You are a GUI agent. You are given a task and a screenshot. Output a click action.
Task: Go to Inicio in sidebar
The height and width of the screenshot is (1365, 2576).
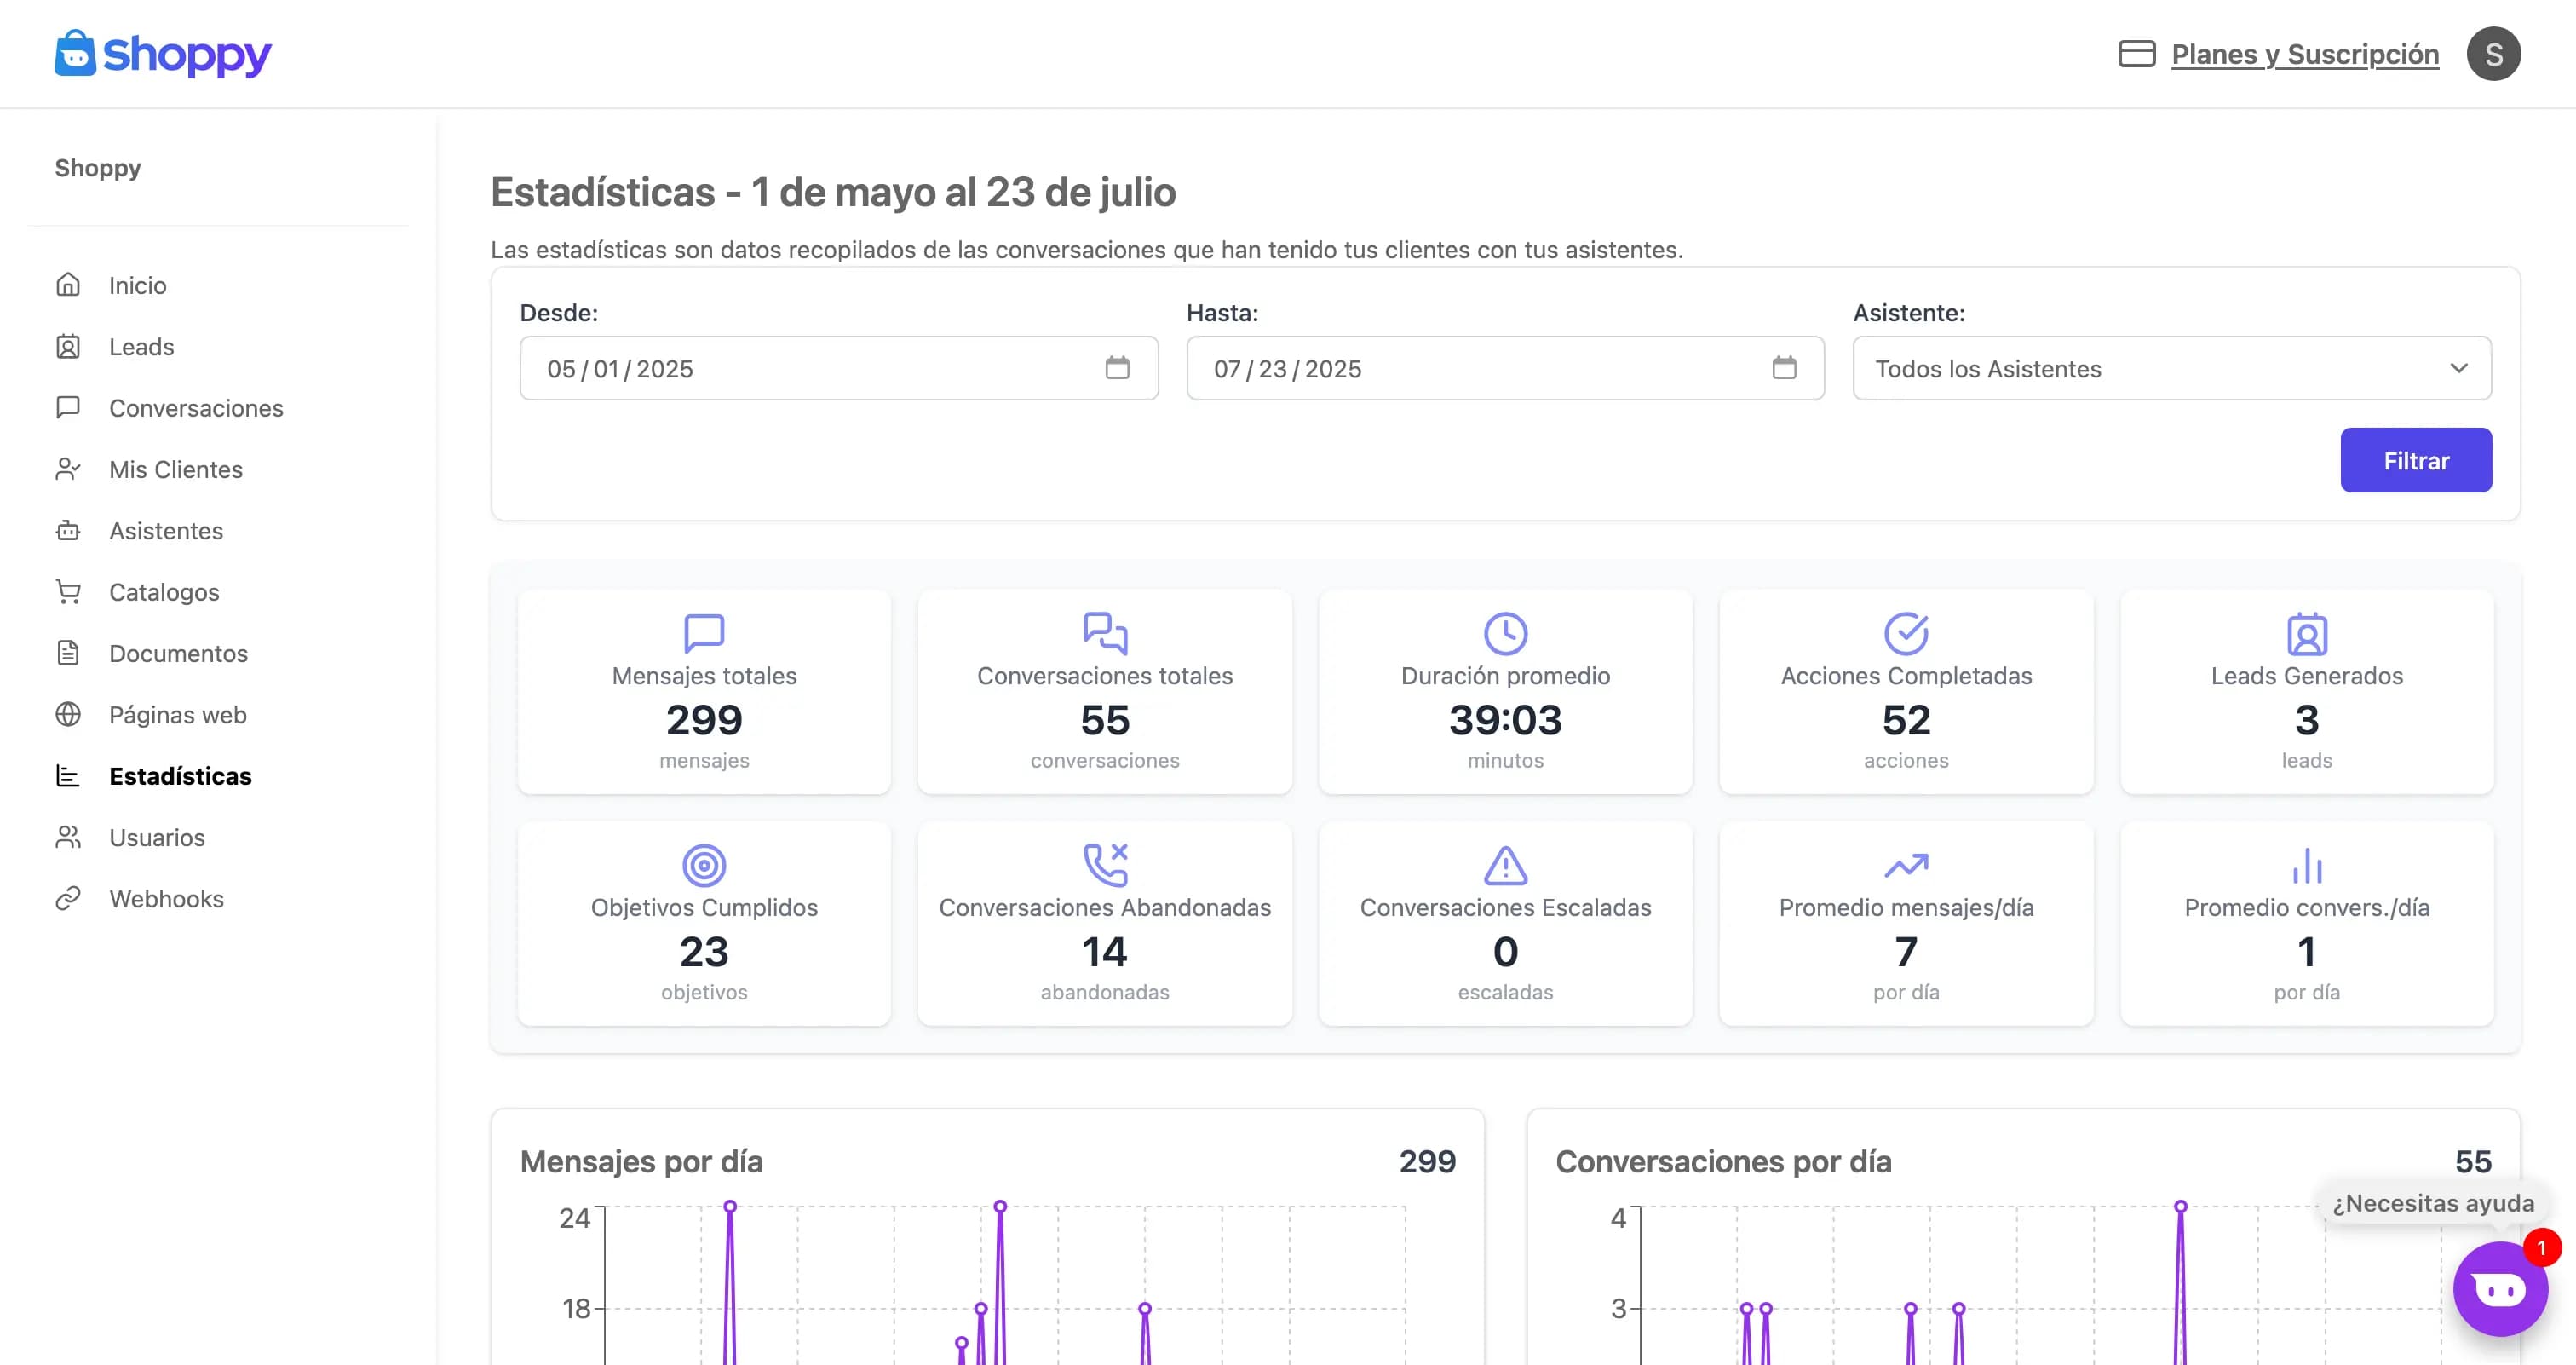(138, 285)
